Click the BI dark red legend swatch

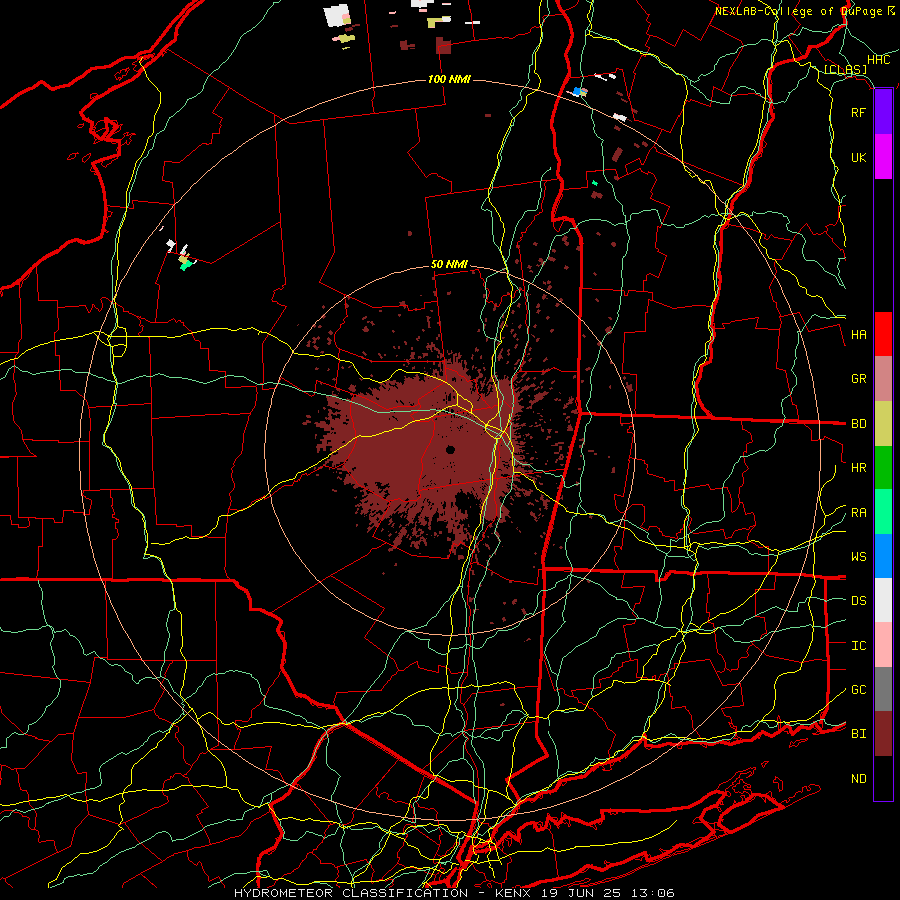(883, 734)
